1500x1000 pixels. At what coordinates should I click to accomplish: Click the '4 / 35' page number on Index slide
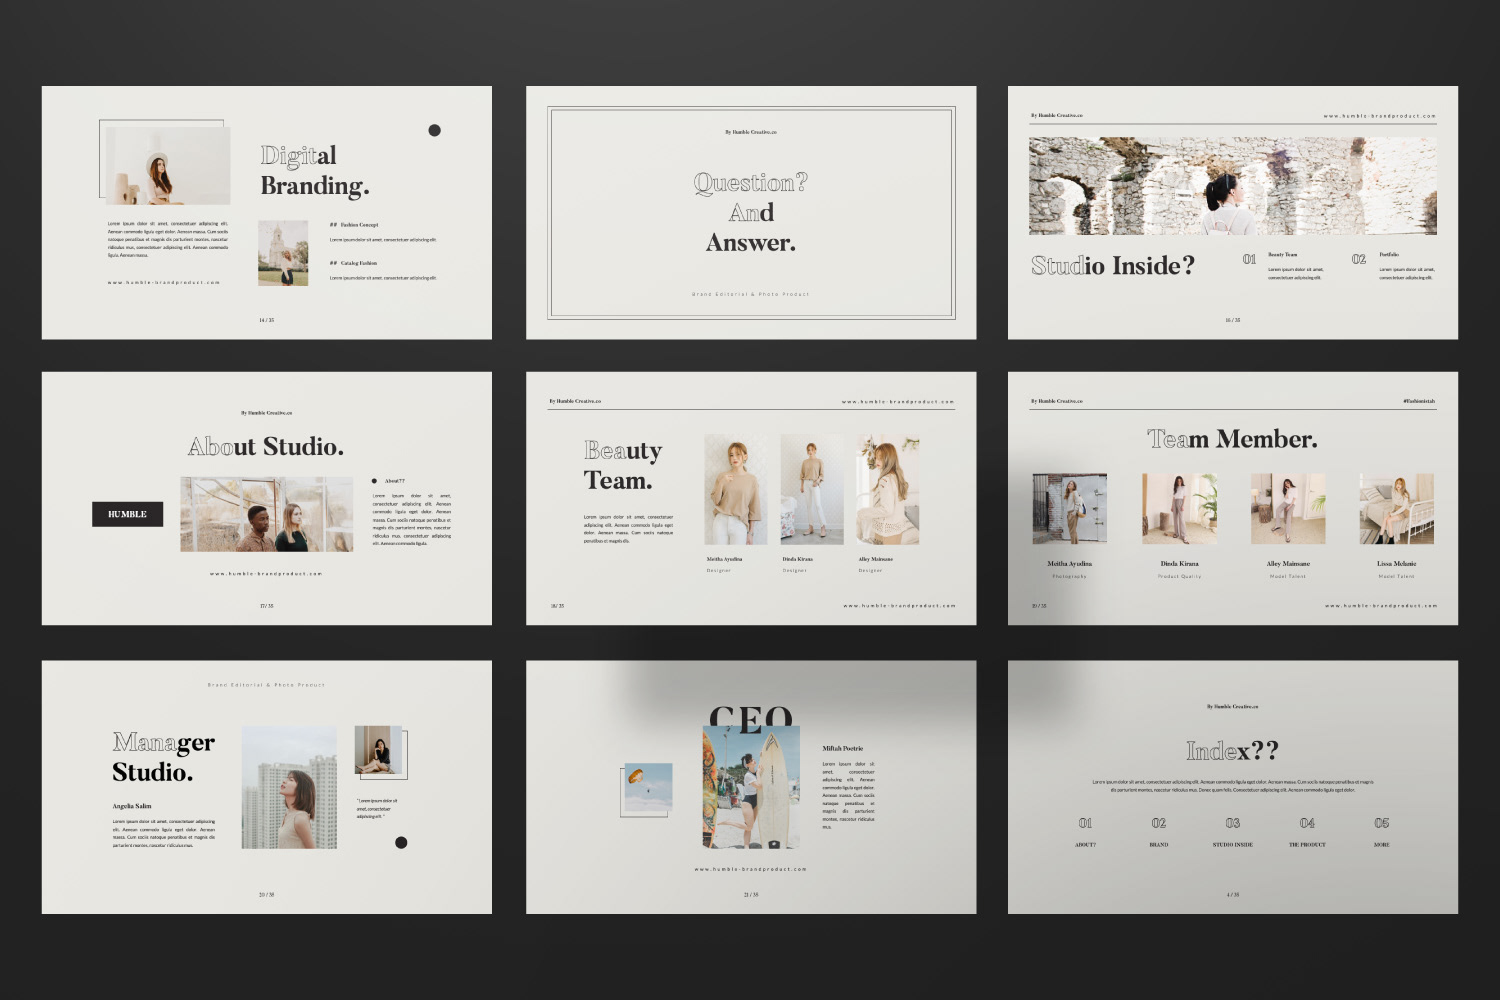1233,895
